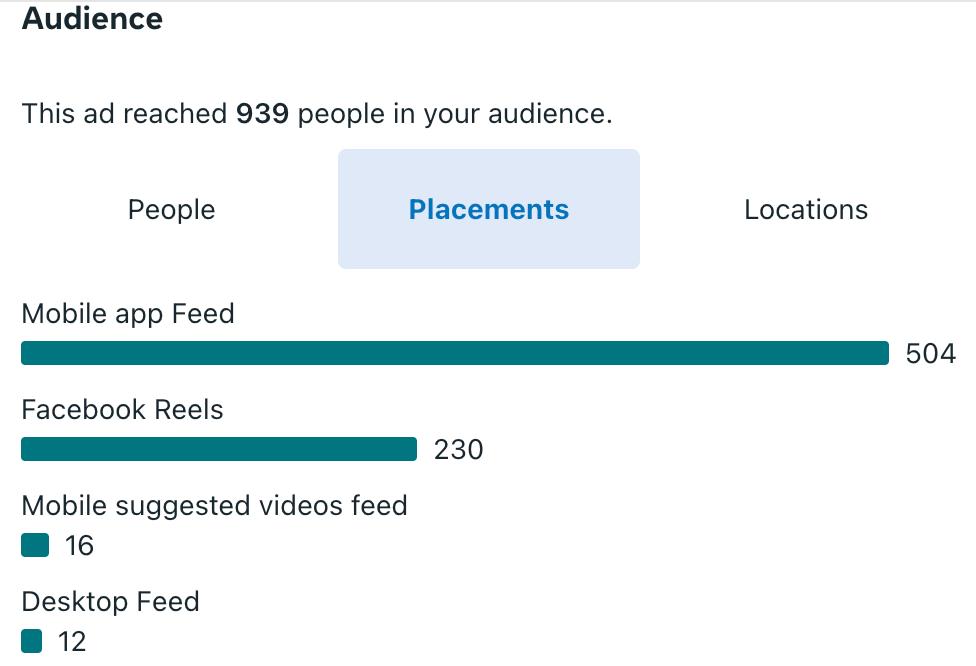Click the Mobile app Feed label

pos(128,314)
